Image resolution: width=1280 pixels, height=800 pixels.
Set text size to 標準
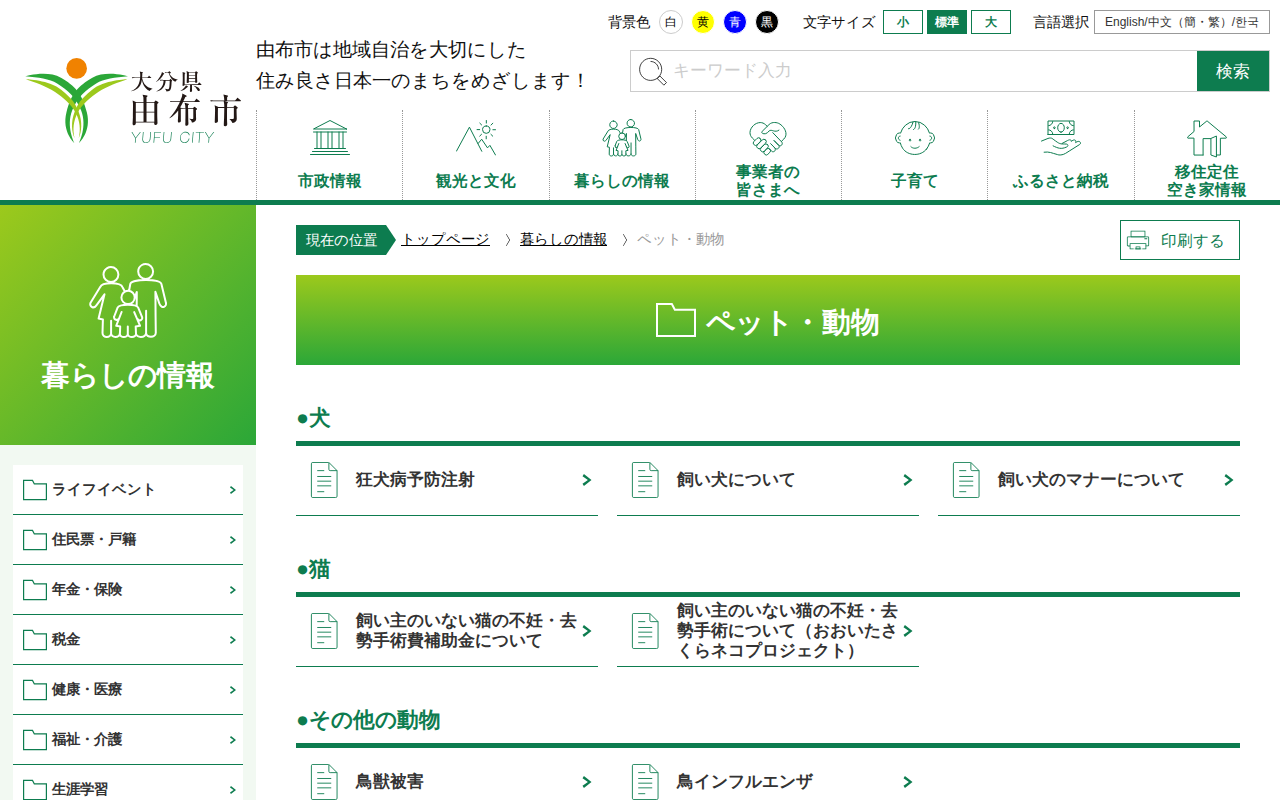[947, 22]
